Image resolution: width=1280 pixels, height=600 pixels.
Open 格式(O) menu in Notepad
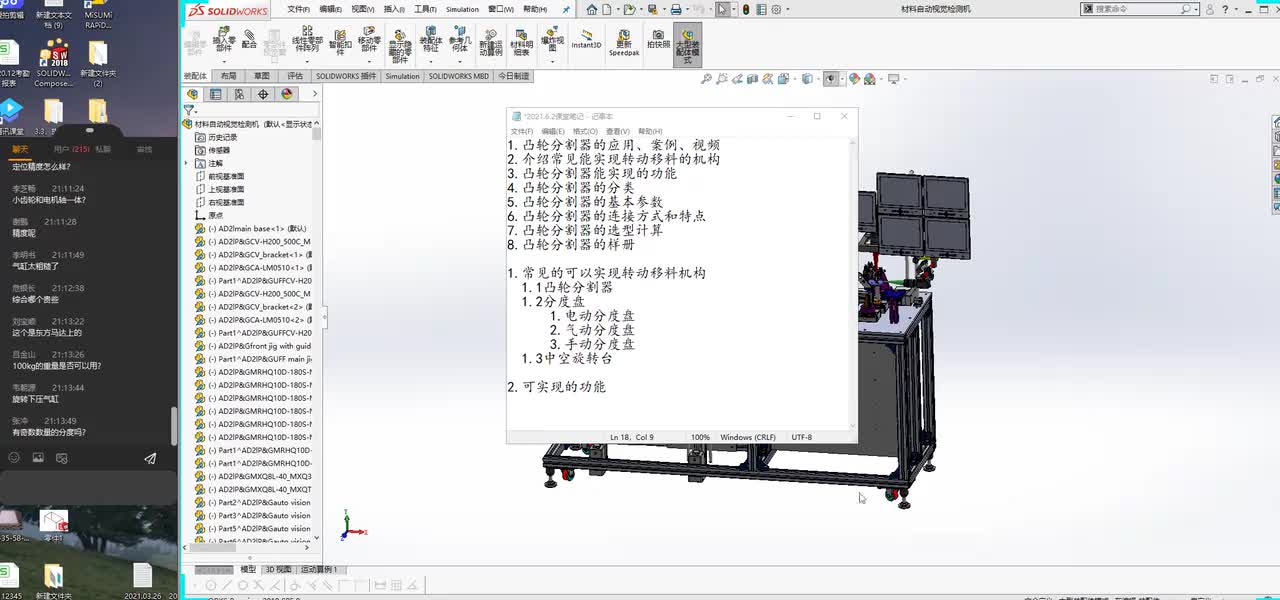(x=585, y=131)
